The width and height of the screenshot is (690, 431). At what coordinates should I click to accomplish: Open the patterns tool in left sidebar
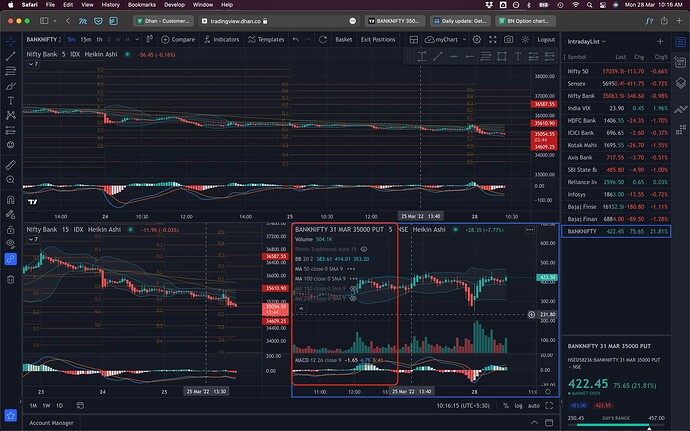click(11, 115)
